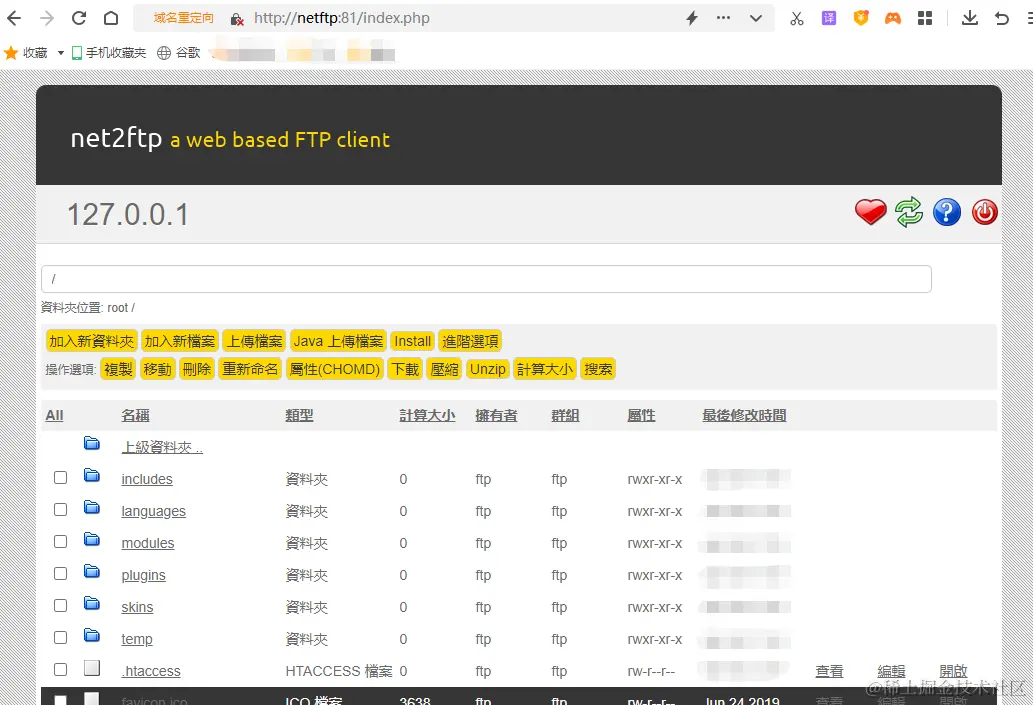Click the Install button
This screenshot has height=705, width=1033.
[x=412, y=341]
